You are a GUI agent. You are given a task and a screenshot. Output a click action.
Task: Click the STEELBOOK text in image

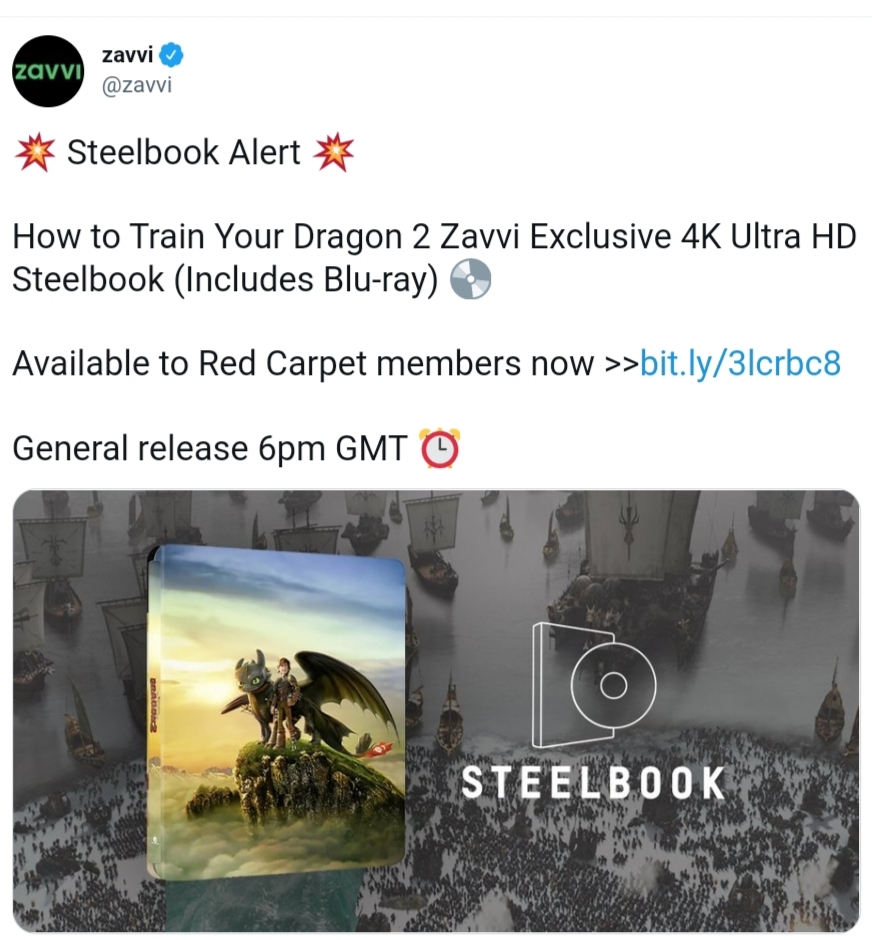tap(593, 782)
